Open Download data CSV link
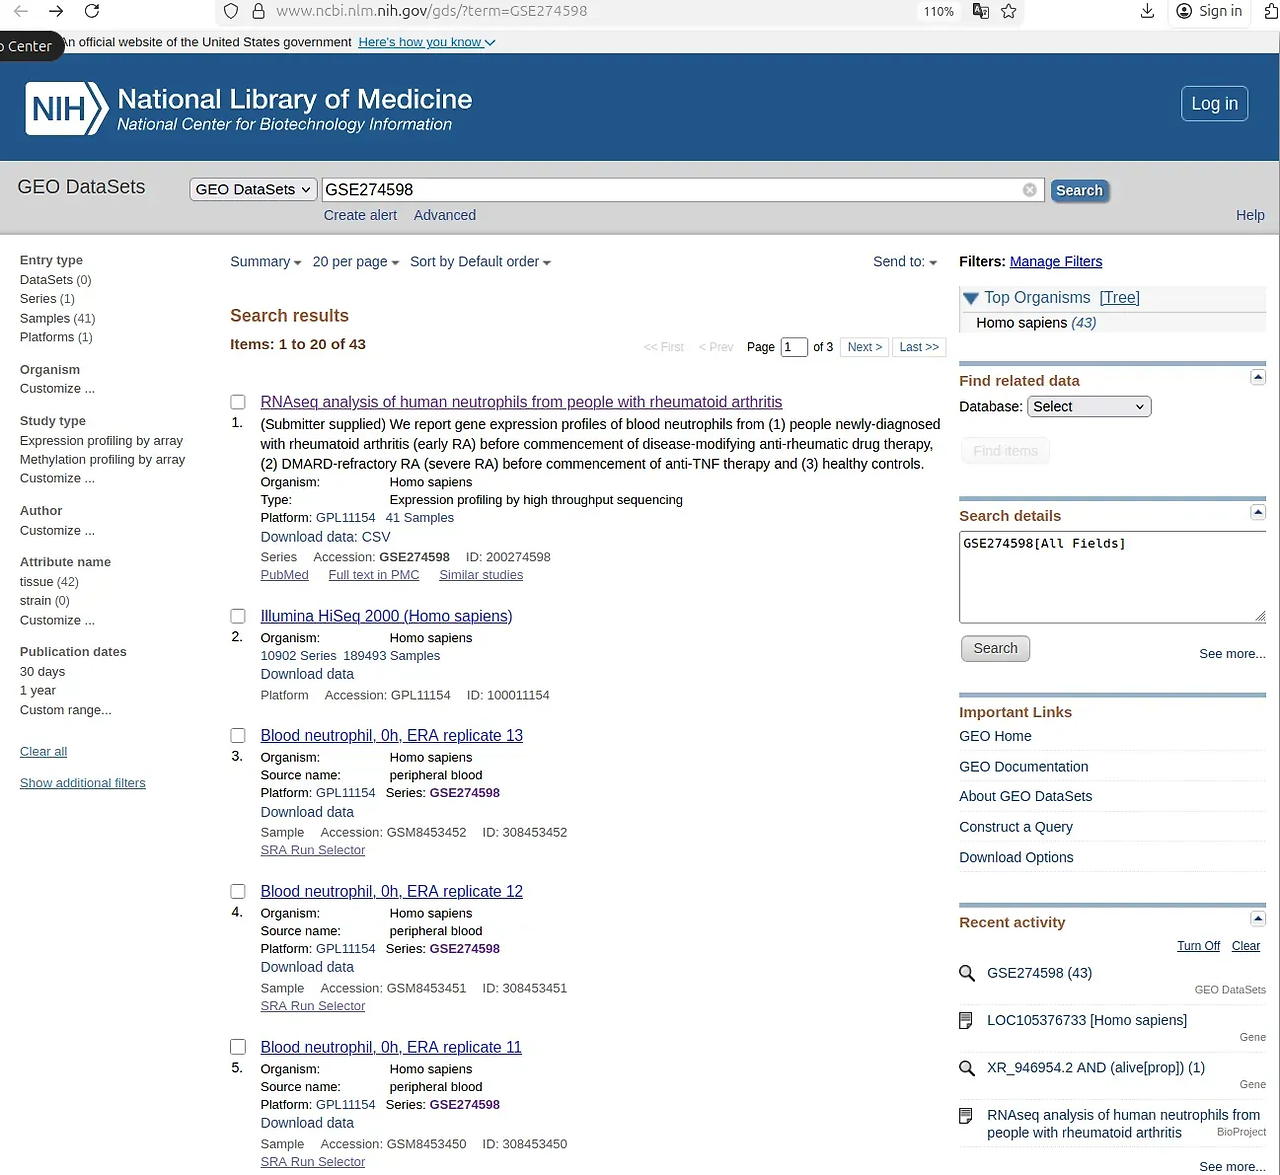Viewport: 1280px width, 1175px height. pyautogui.click(x=325, y=537)
